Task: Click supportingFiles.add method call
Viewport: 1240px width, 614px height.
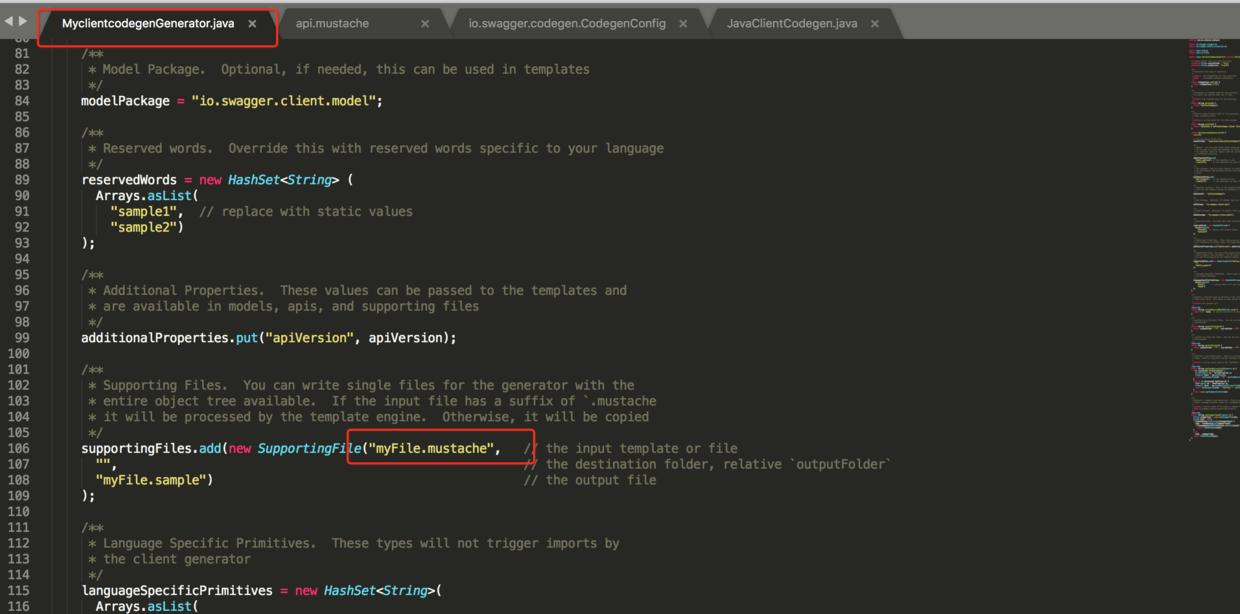Action: 152,448
